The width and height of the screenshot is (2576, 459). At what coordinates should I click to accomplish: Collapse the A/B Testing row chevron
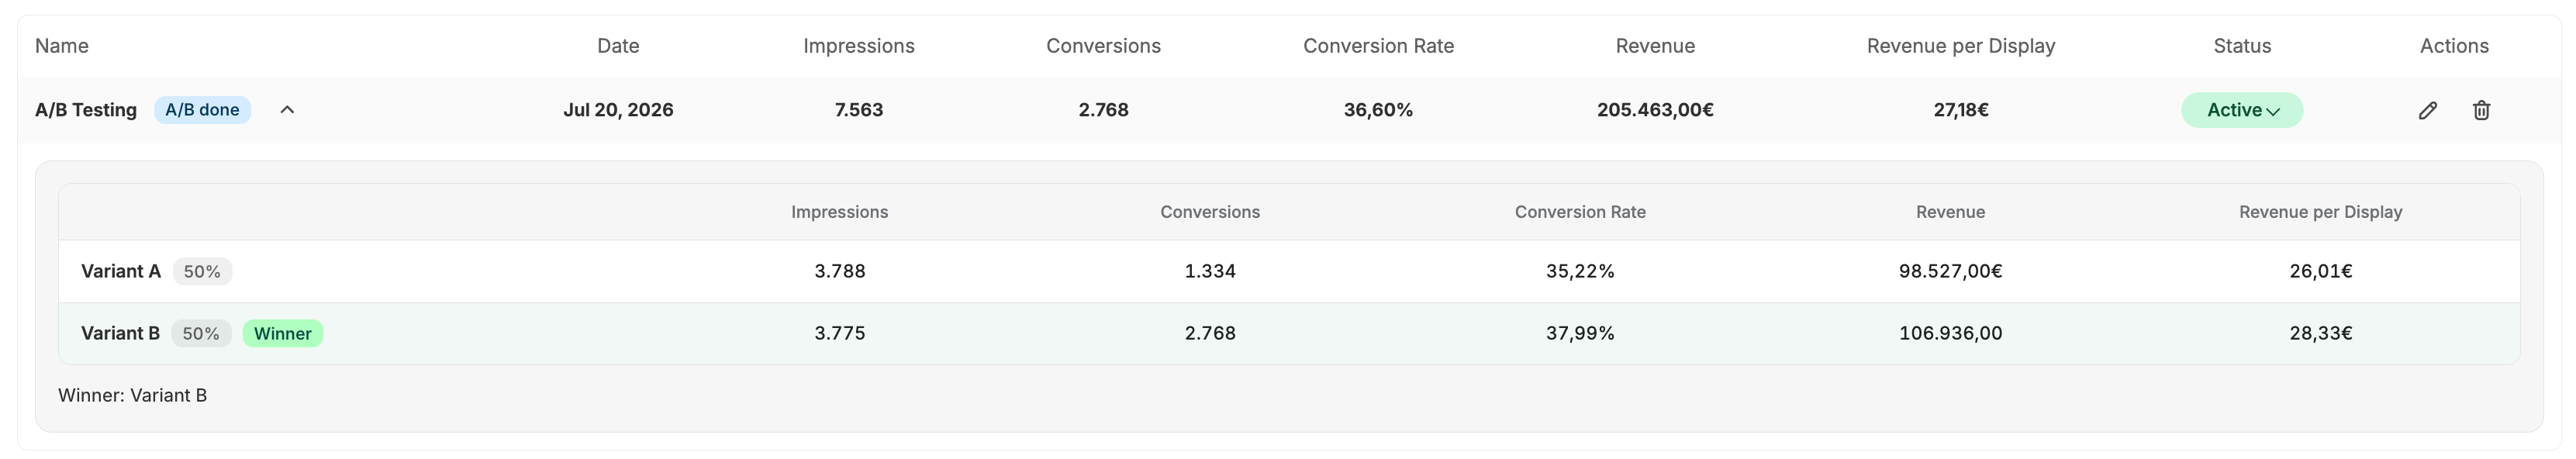[287, 110]
